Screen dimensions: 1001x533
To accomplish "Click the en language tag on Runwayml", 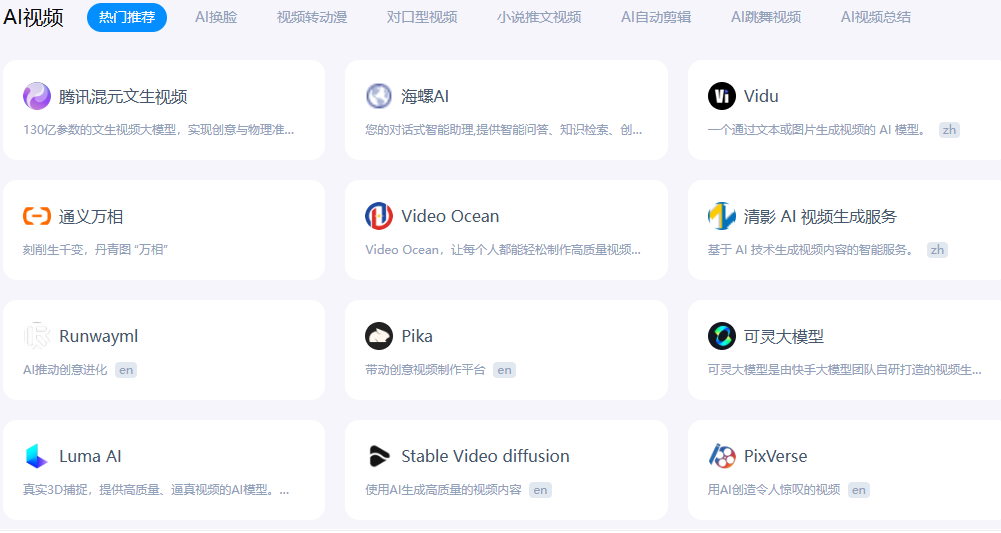I will (126, 370).
